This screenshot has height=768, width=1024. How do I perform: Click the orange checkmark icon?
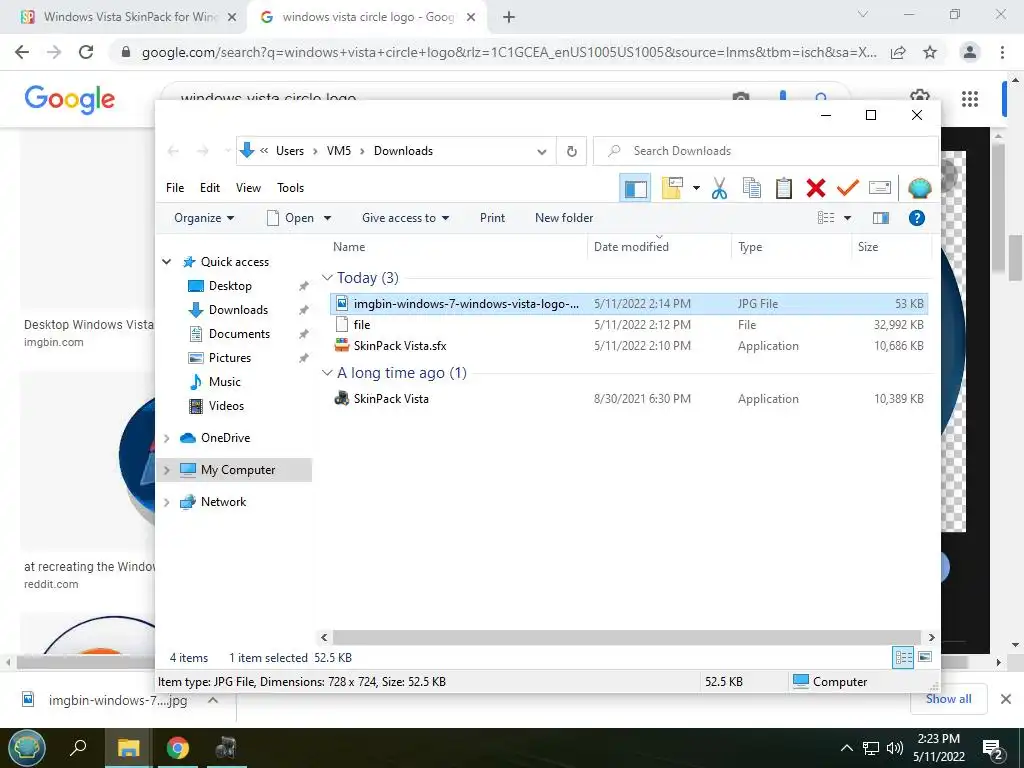click(x=848, y=188)
